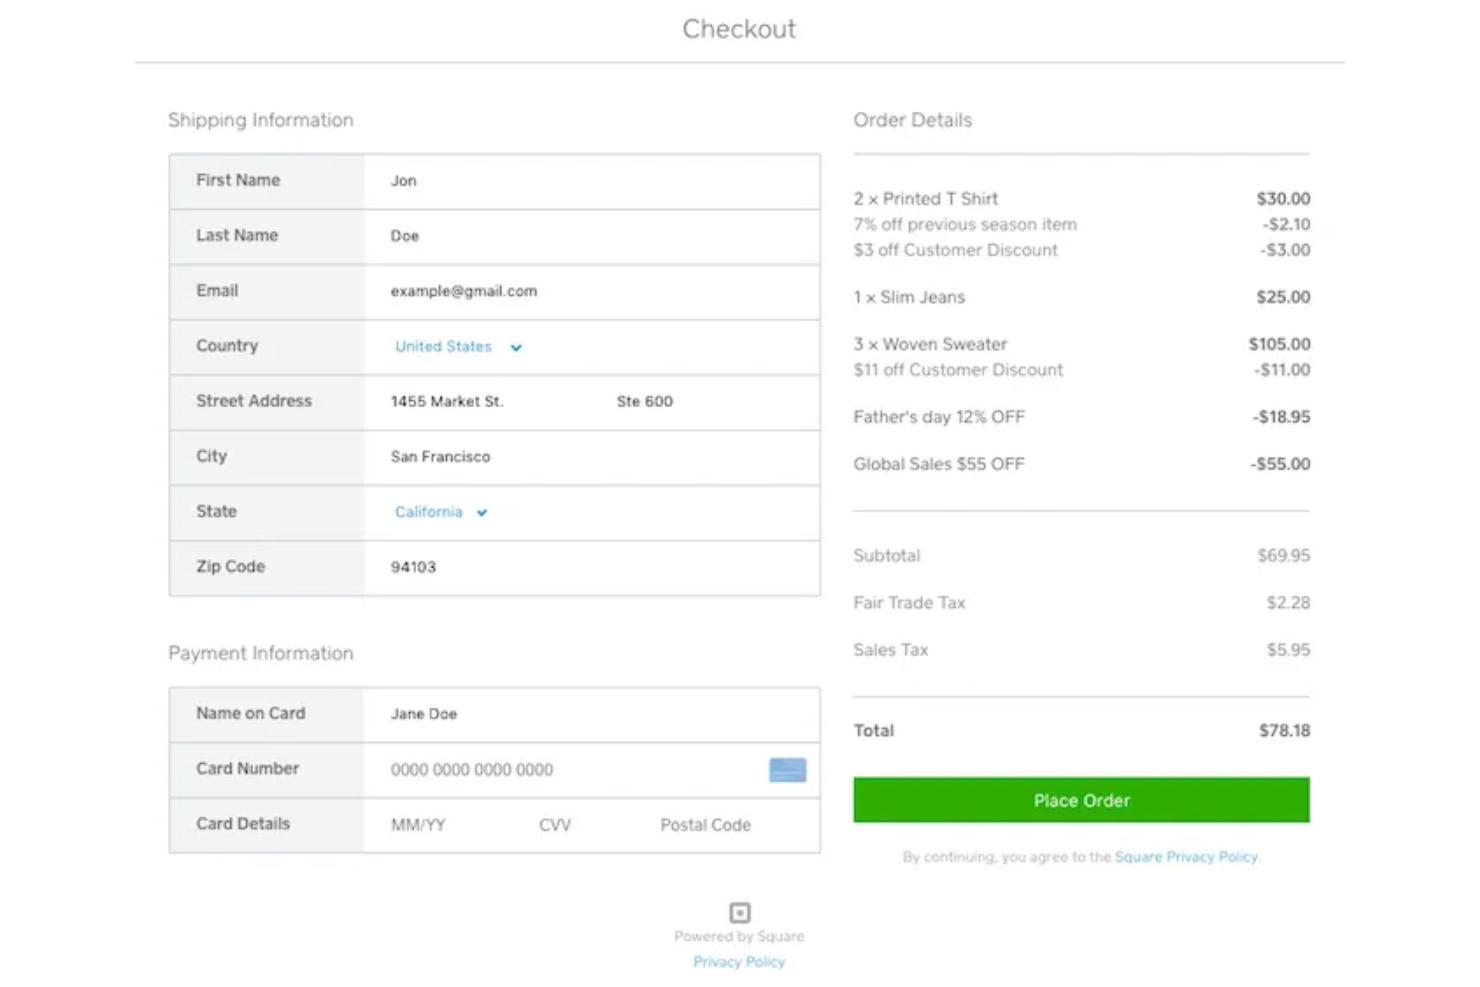Click the credit card icon in Card Number row
Viewport: 1480px width, 987px height.
786,770
